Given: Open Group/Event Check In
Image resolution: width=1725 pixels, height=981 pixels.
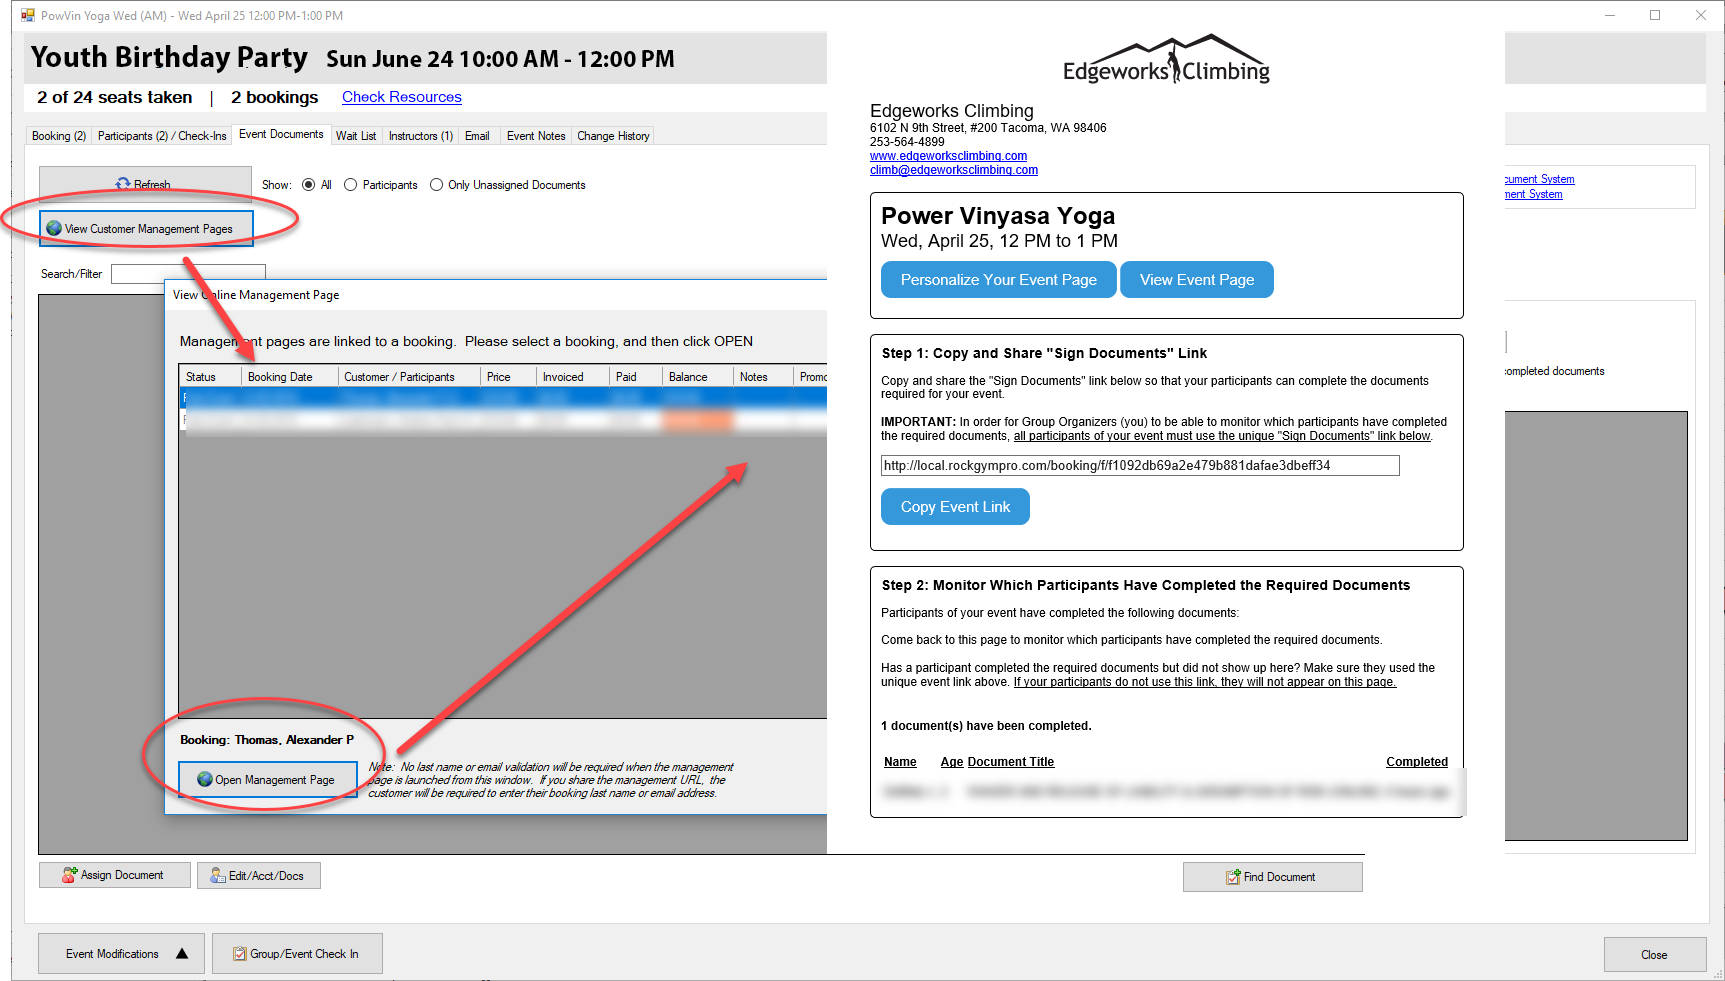Looking at the screenshot, I should tap(297, 954).
